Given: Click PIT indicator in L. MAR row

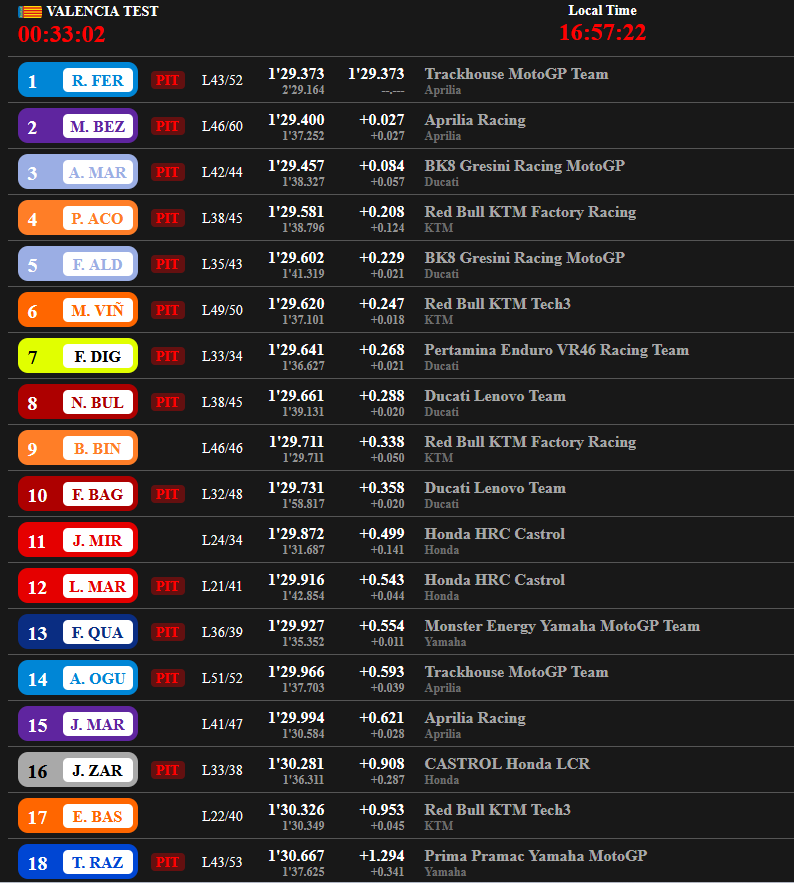Looking at the screenshot, I should 167,586.
